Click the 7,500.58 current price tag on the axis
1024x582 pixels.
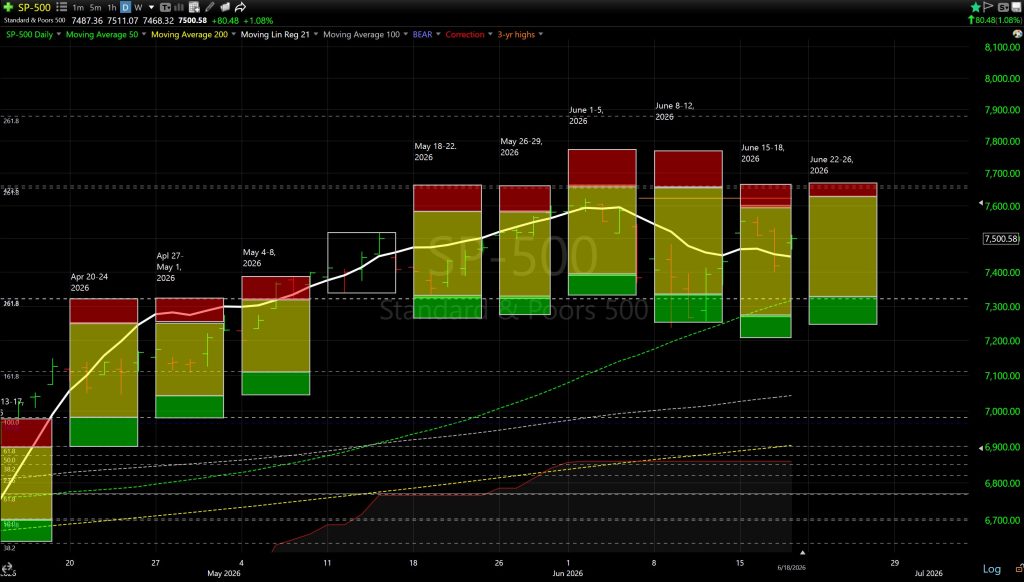tap(1000, 239)
